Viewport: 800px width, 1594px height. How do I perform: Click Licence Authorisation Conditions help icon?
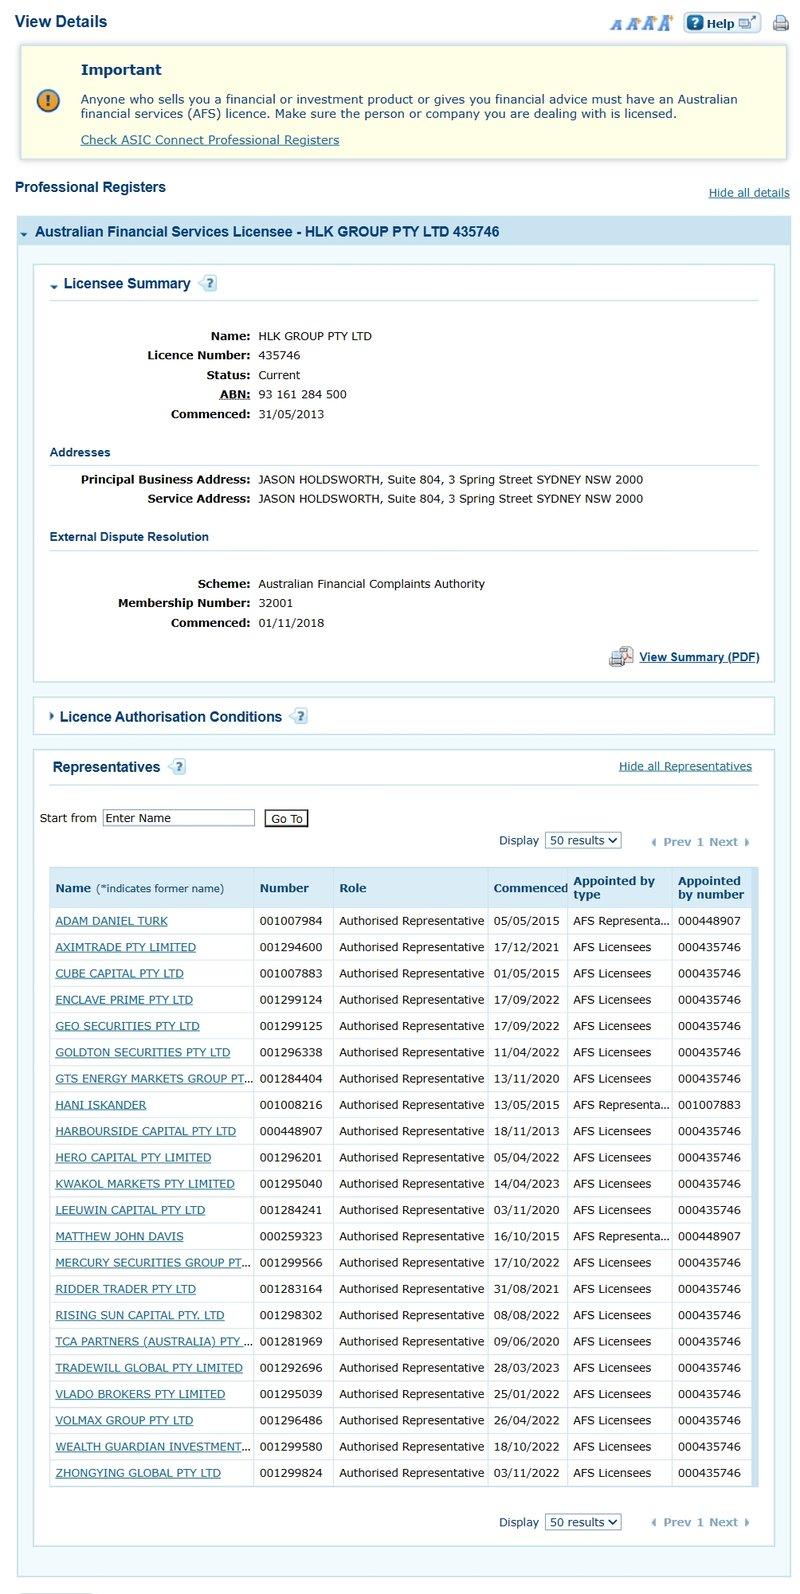coord(299,716)
